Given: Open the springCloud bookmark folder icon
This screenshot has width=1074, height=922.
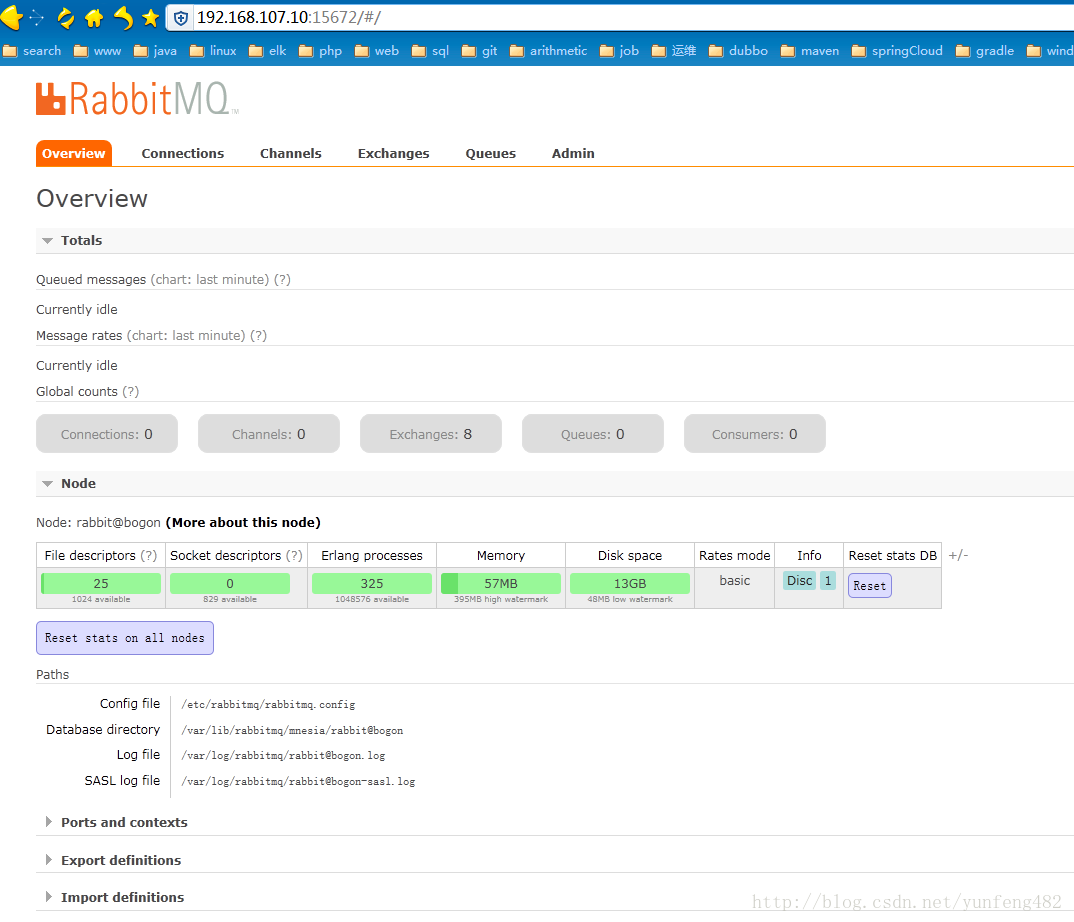Looking at the screenshot, I should pyautogui.click(x=858, y=50).
